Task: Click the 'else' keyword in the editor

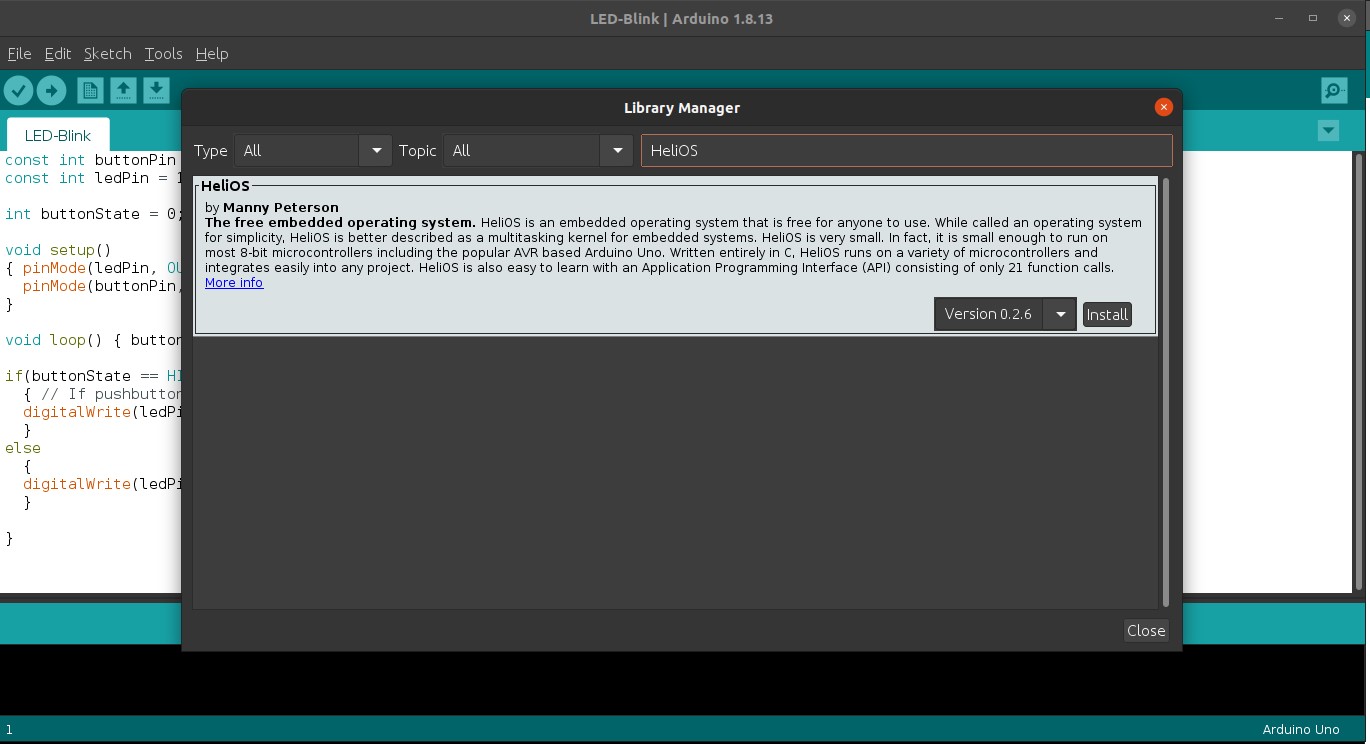Action: [x=23, y=448]
